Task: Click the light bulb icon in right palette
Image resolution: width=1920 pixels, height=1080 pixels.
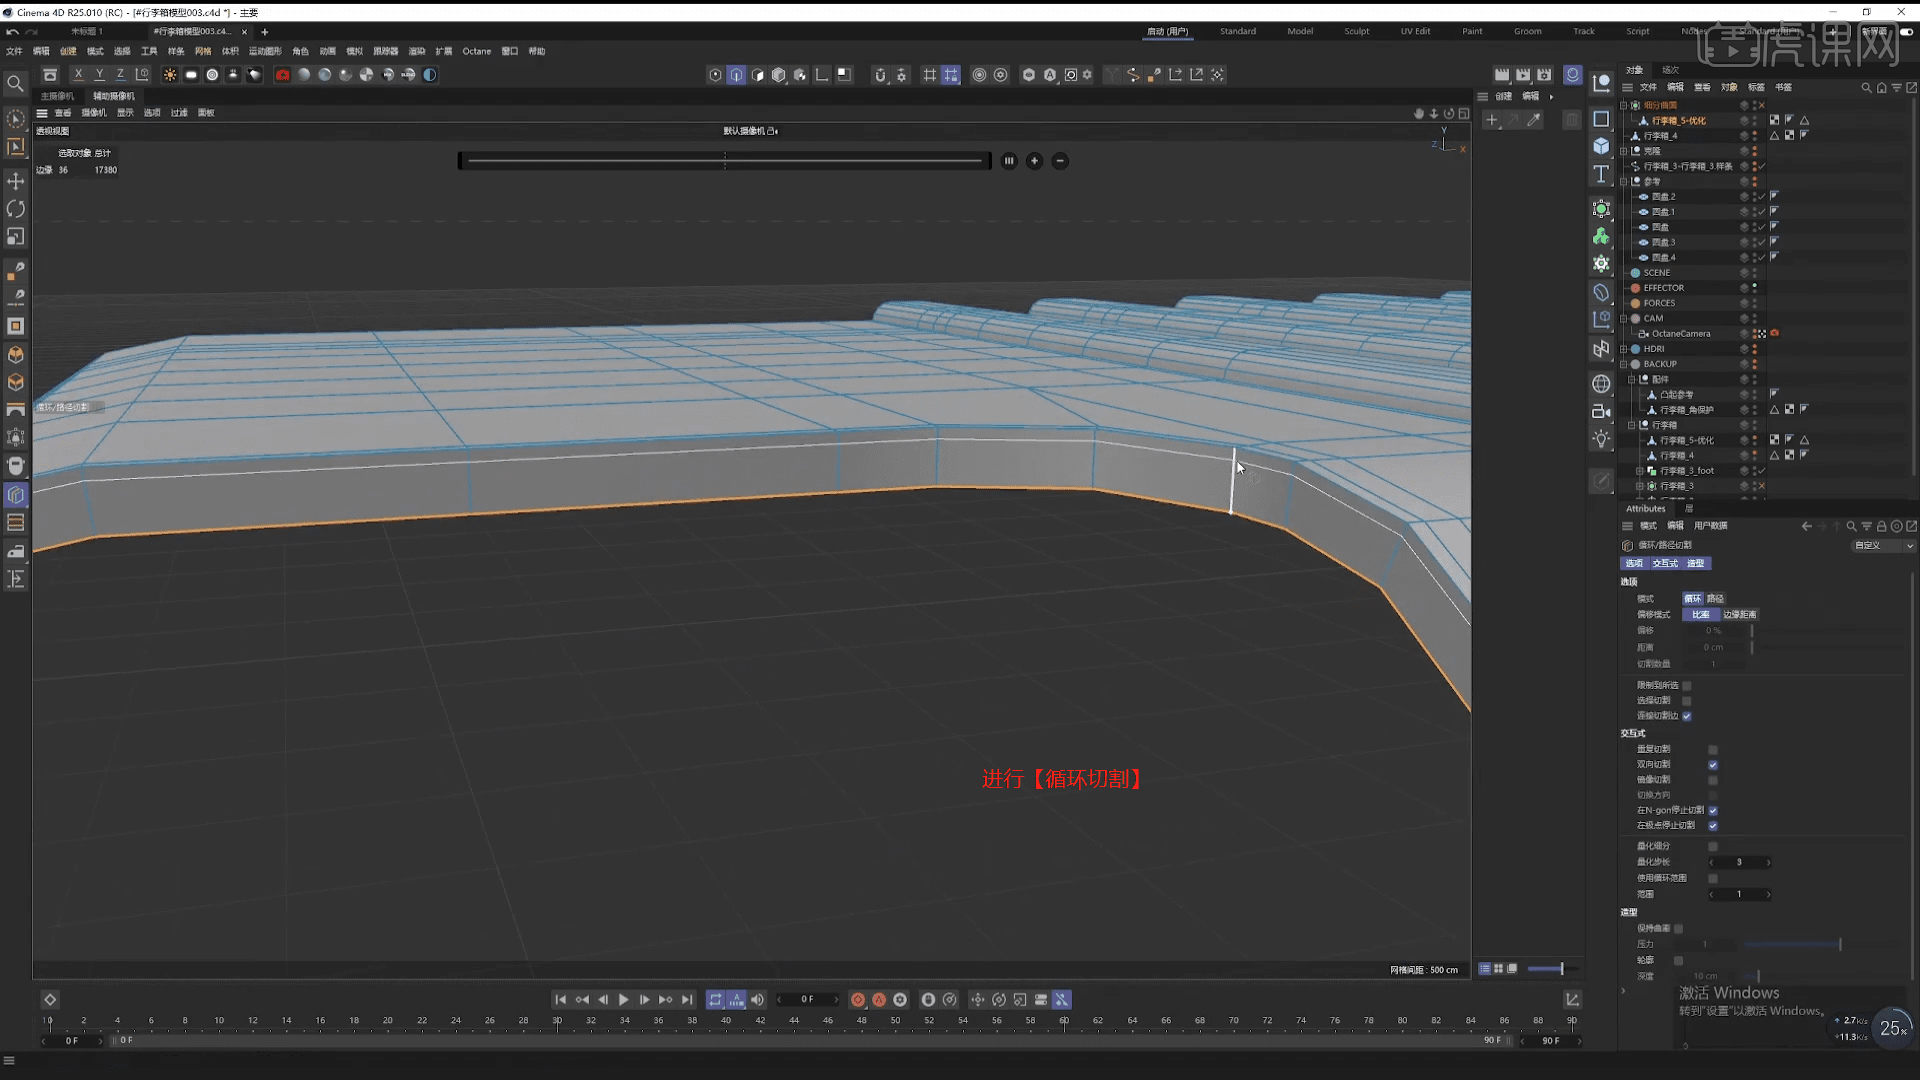Action: point(1601,439)
